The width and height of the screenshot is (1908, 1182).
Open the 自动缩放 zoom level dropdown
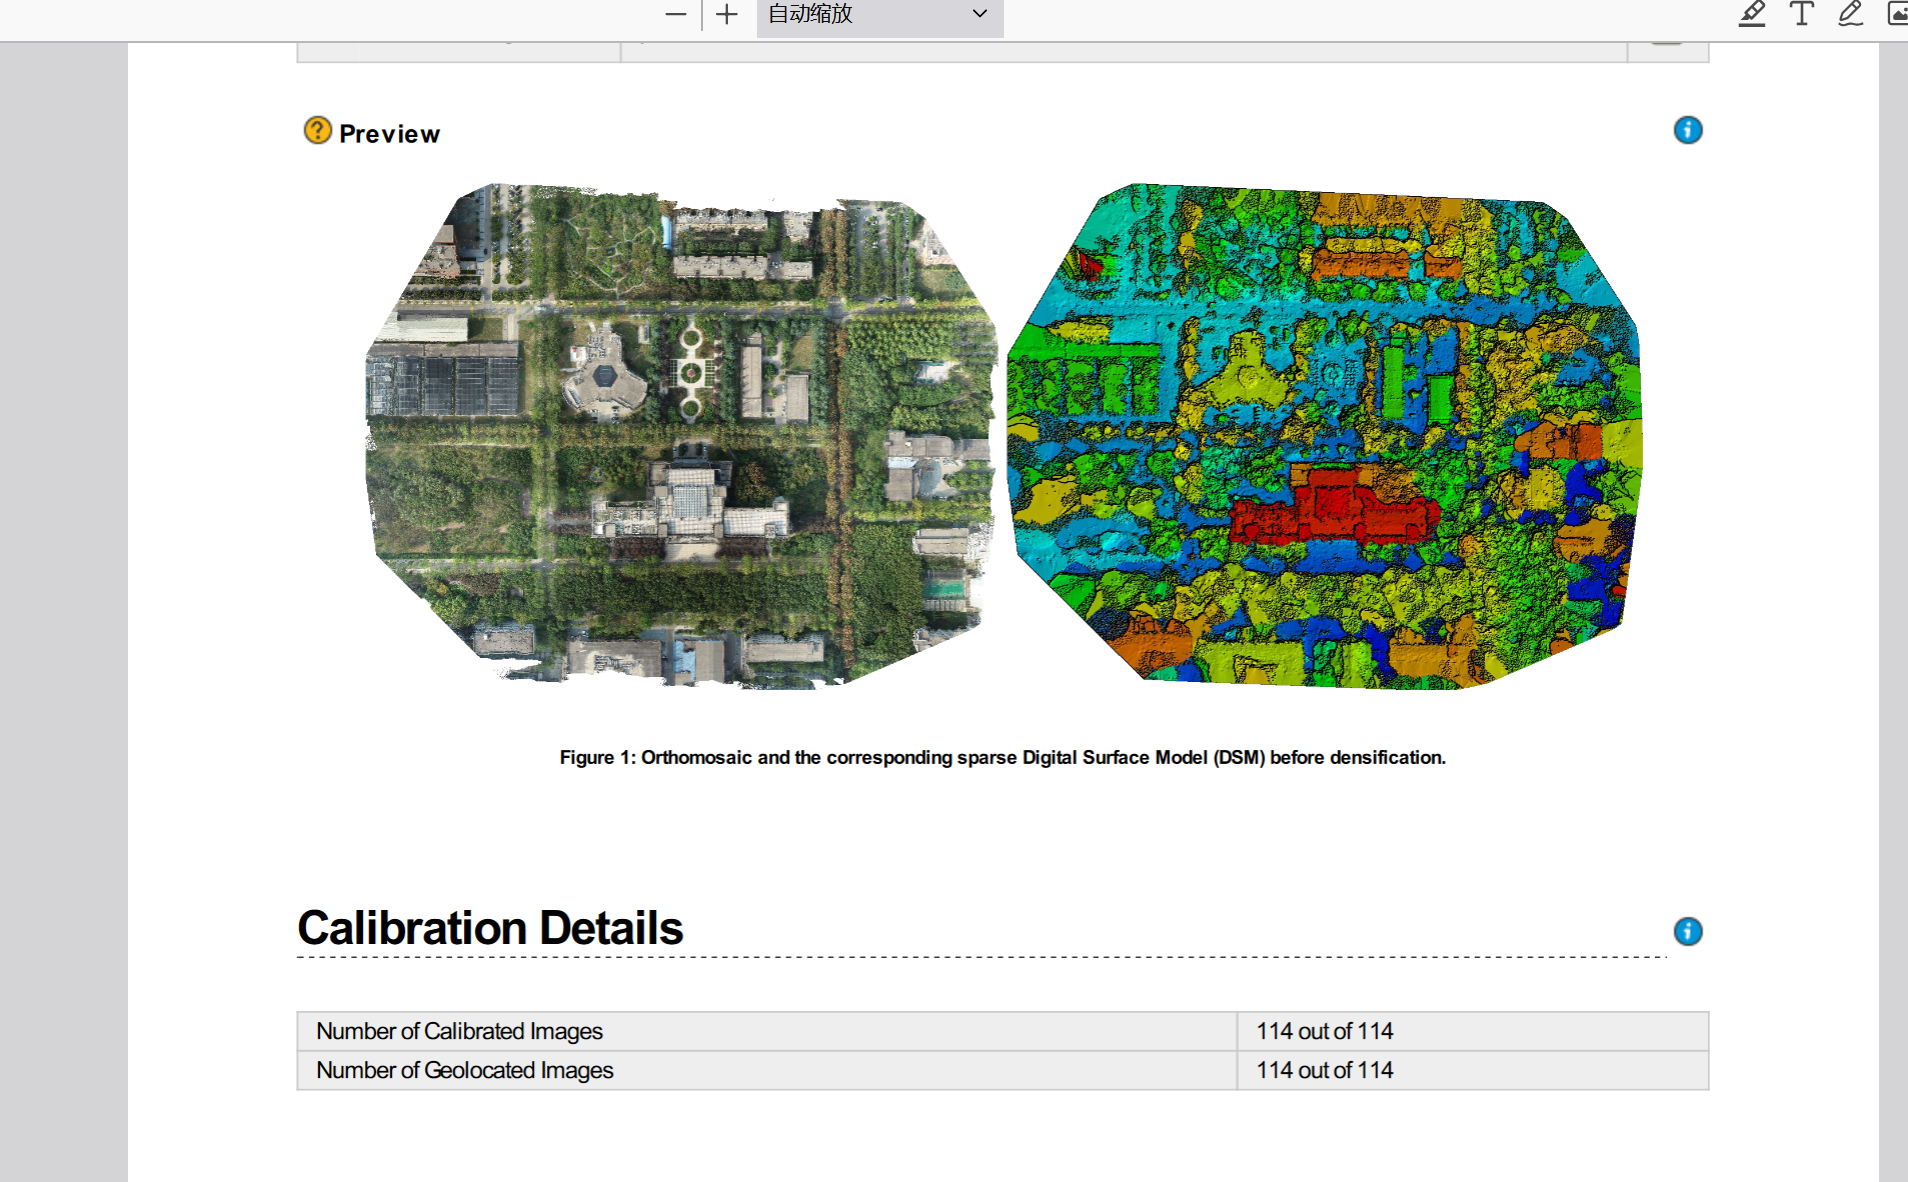click(x=879, y=14)
